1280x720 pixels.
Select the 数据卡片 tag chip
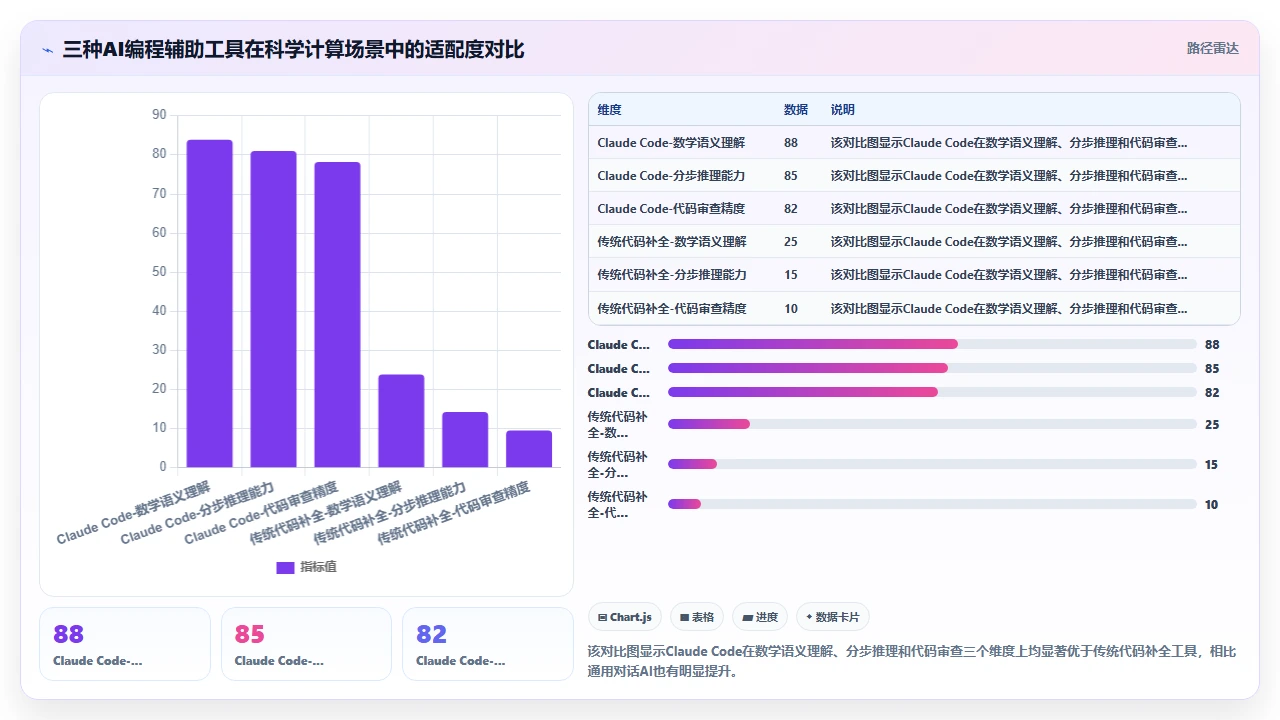832,617
